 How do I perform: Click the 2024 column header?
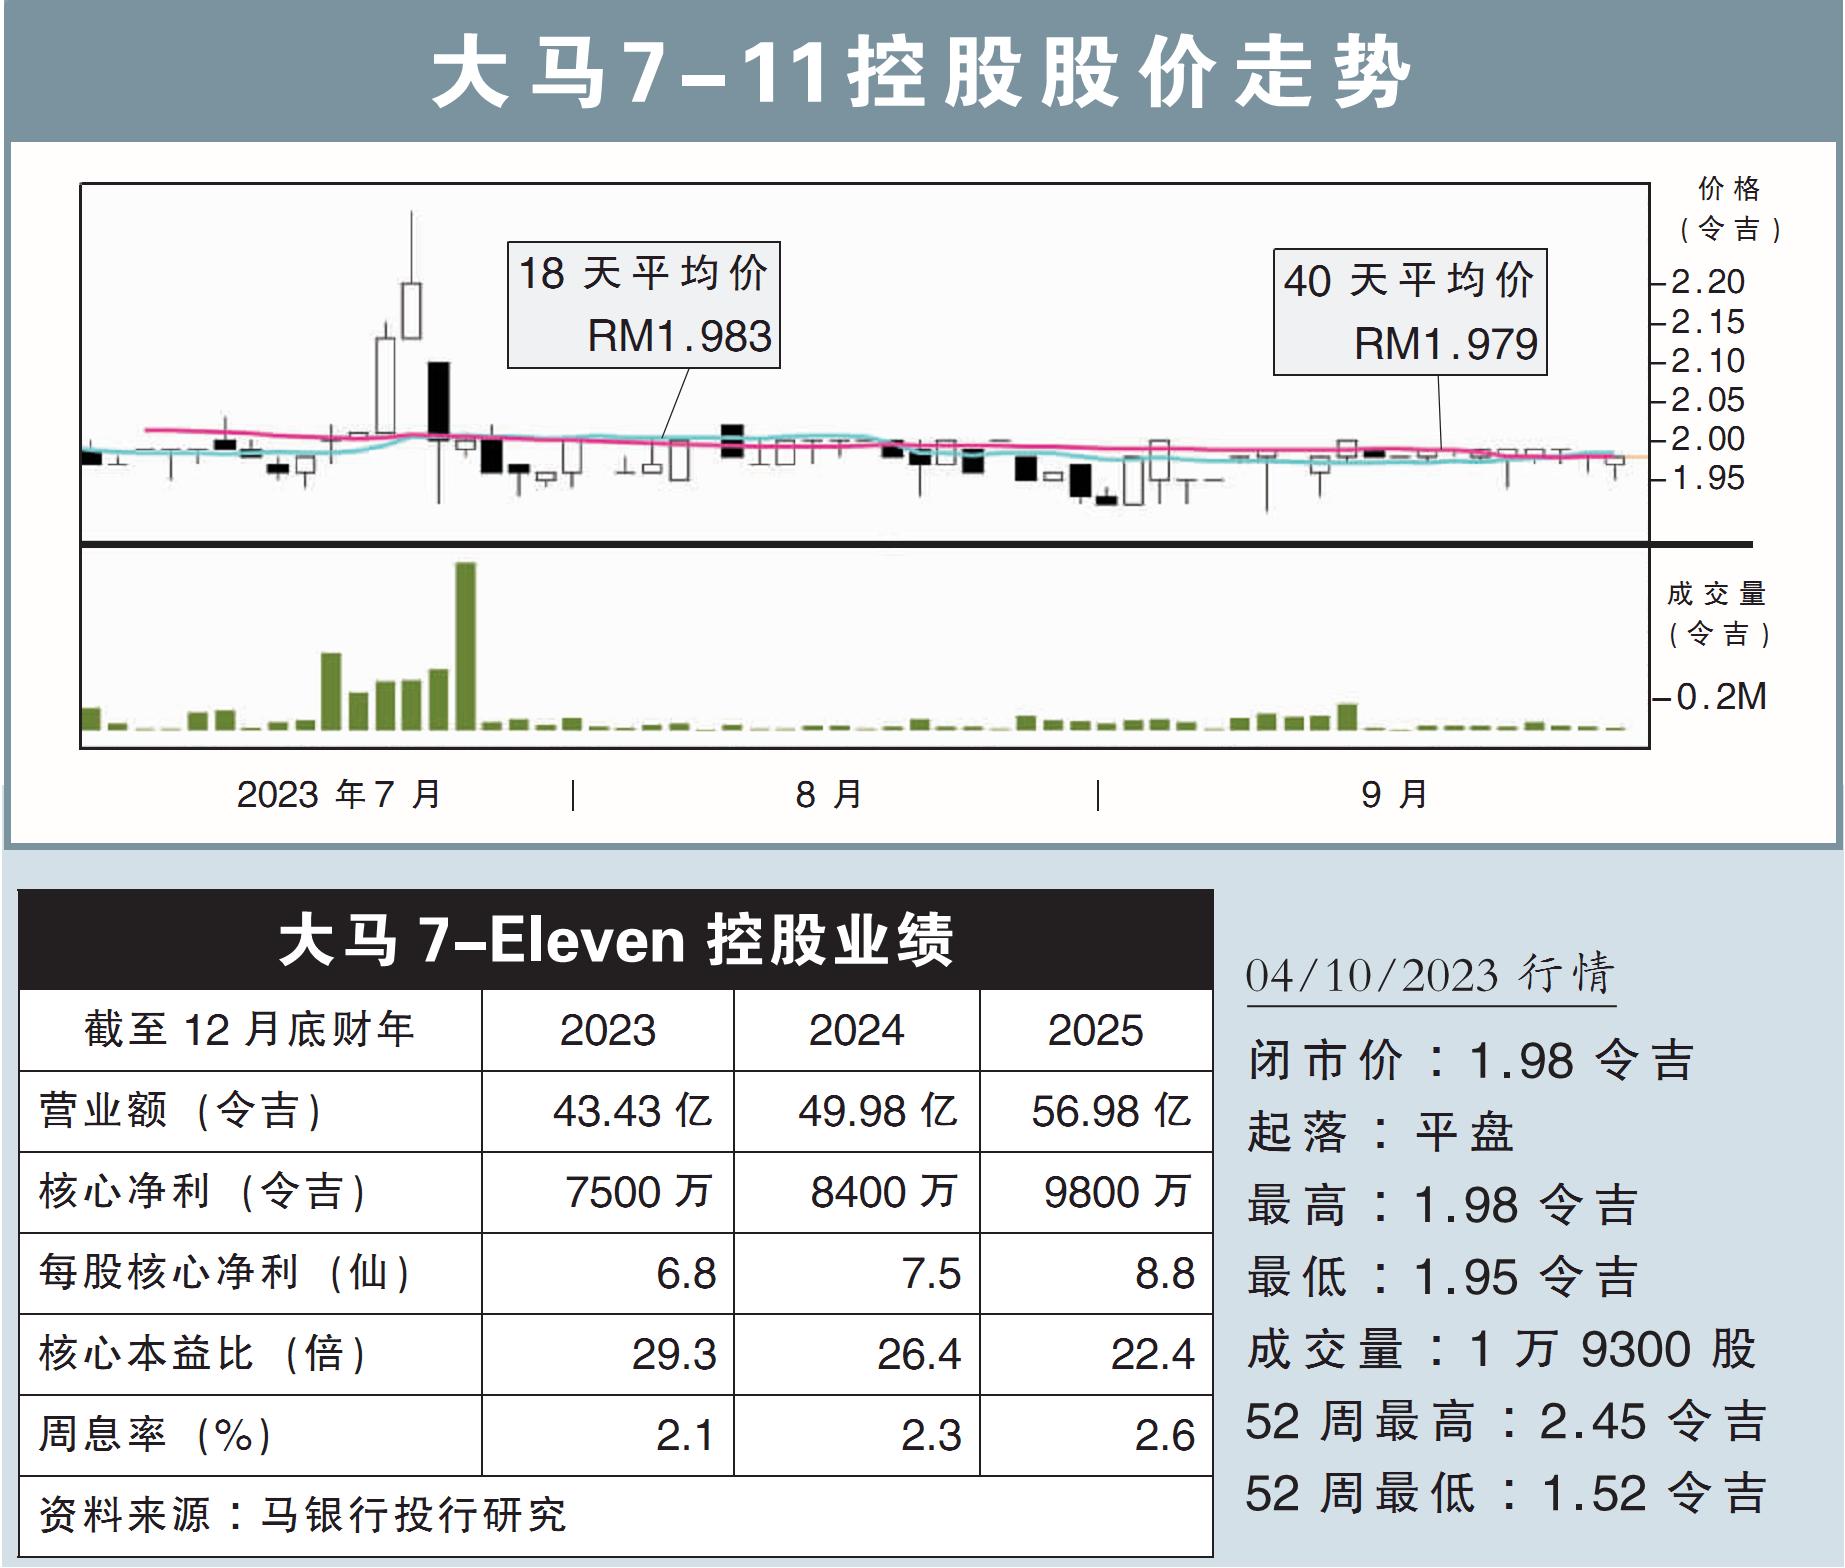click(856, 1031)
